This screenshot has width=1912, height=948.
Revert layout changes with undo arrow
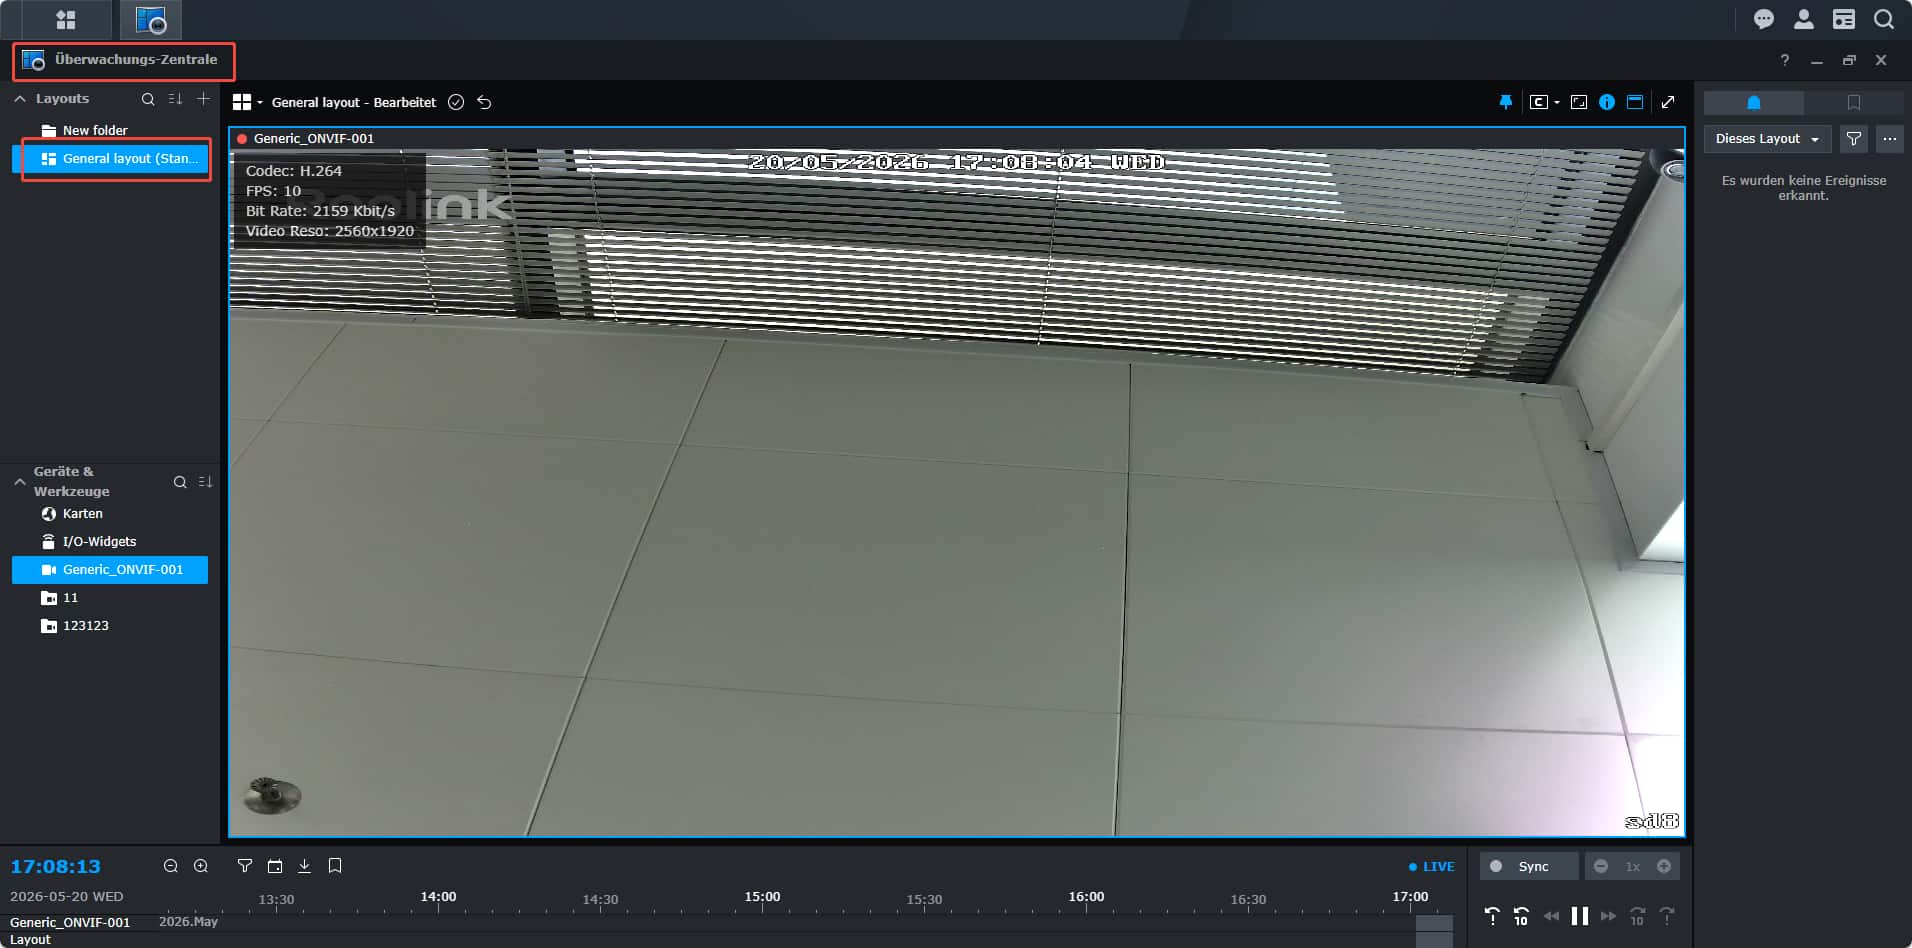pos(484,102)
